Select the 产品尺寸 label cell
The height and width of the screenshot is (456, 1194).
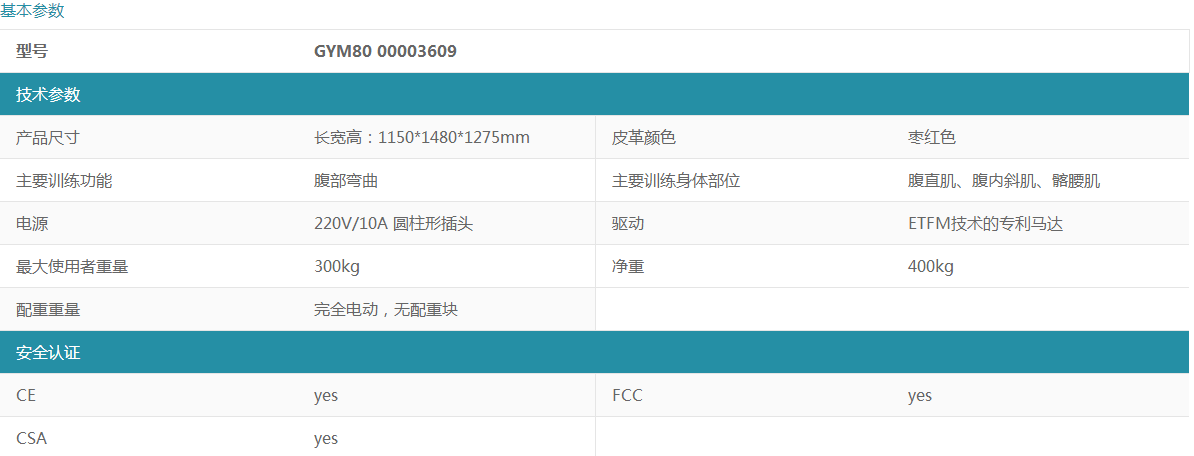[48, 138]
